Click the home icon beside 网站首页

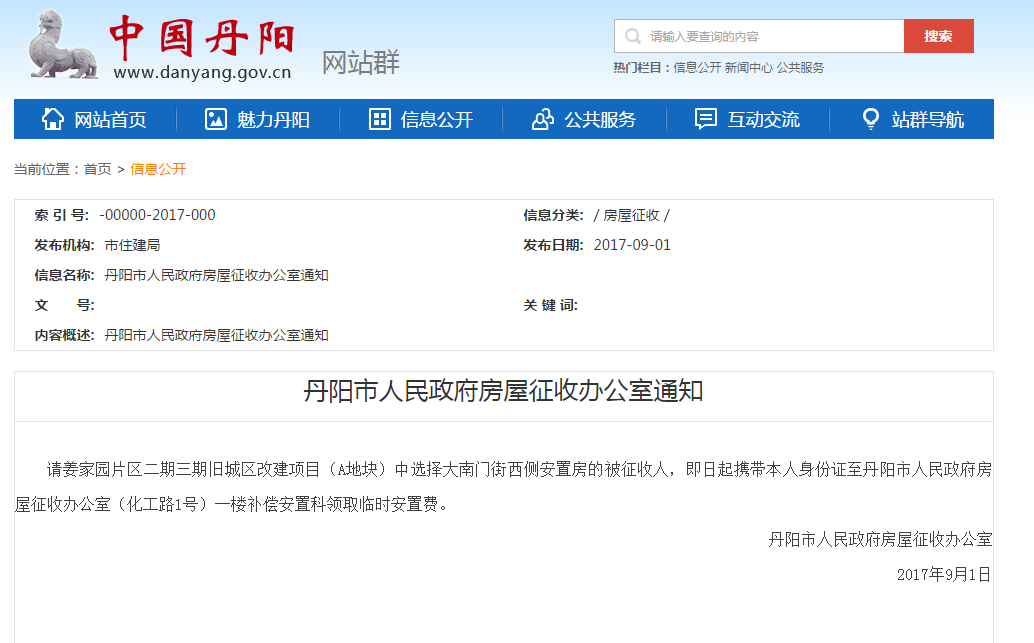(53, 119)
